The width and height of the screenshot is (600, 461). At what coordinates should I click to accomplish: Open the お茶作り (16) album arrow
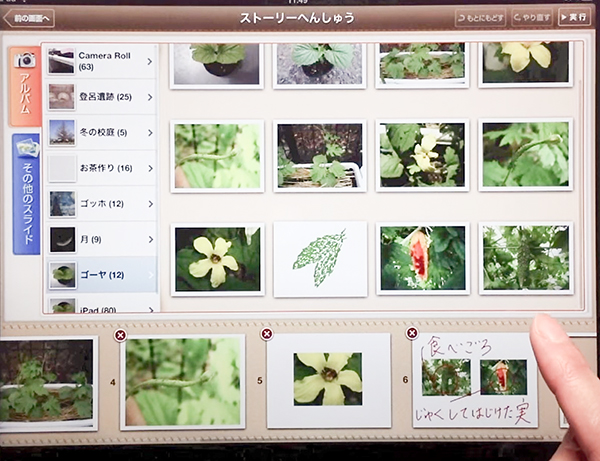click(150, 168)
